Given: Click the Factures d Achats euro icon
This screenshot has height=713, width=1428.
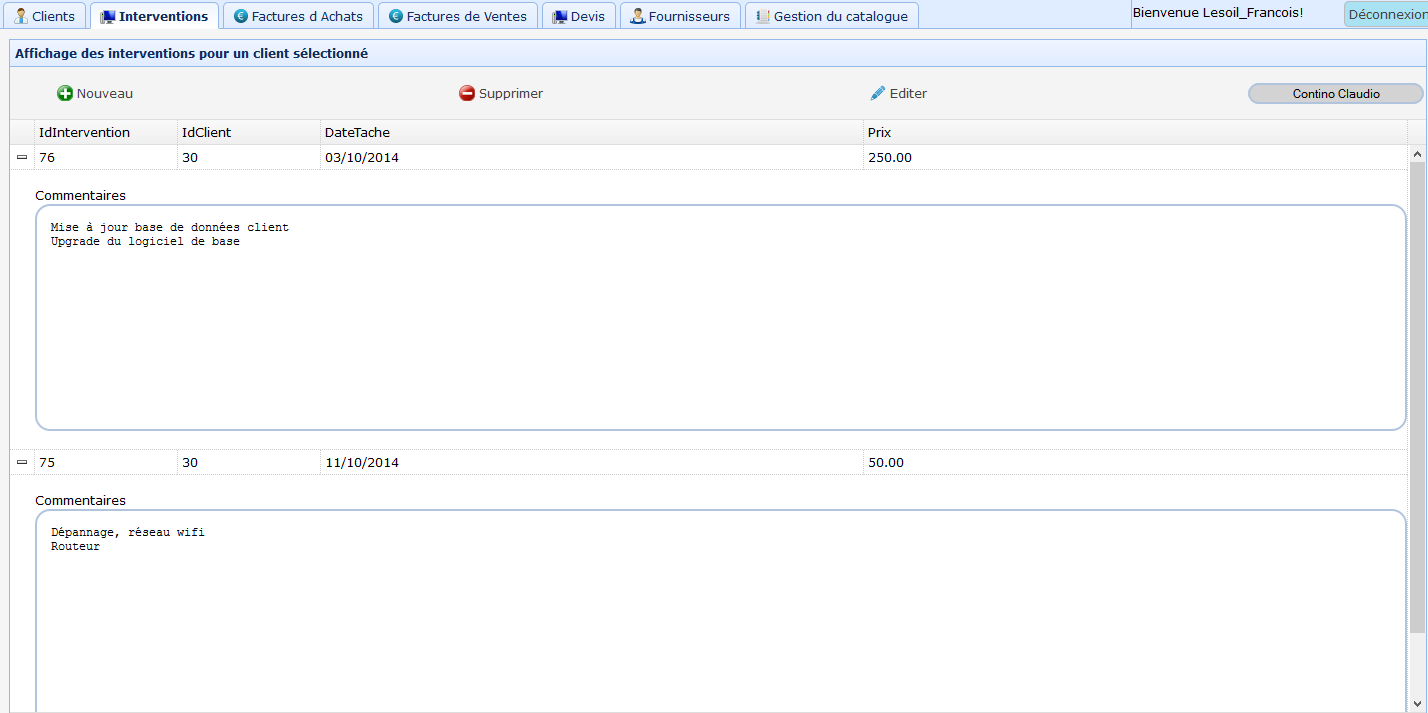Looking at the screenshot, I should pyautogui.click(x=240, y=16).
